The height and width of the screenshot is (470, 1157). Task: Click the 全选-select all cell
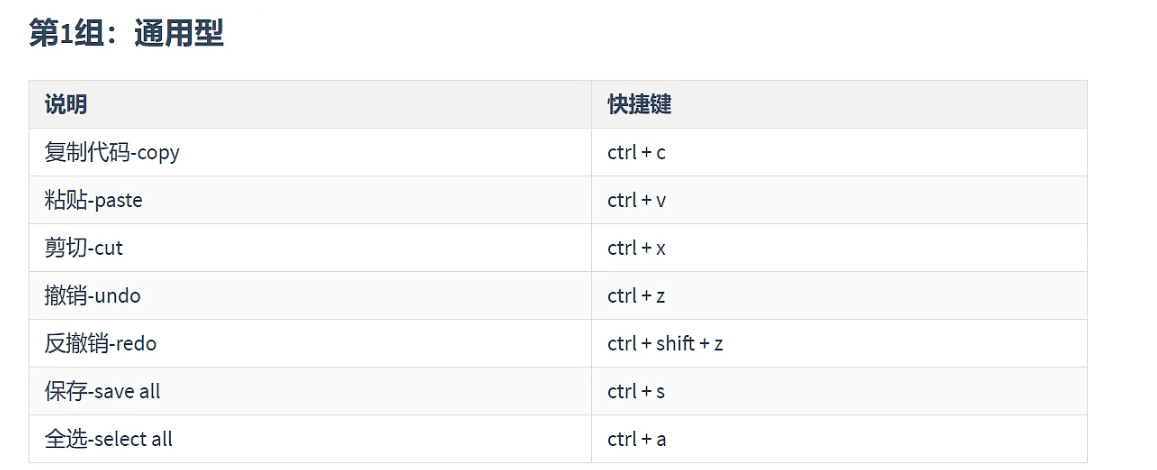point(310,439)
